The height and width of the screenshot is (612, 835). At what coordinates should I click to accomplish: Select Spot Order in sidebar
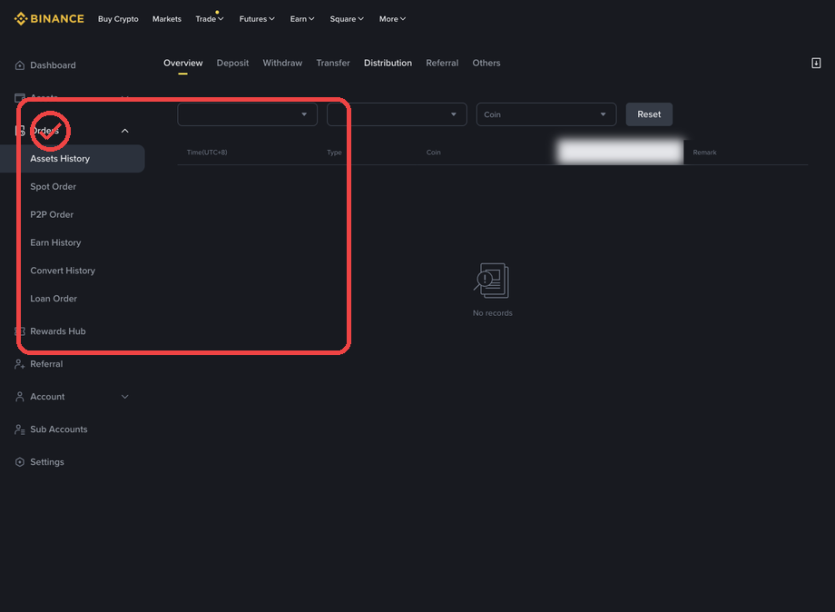(53, 186)
